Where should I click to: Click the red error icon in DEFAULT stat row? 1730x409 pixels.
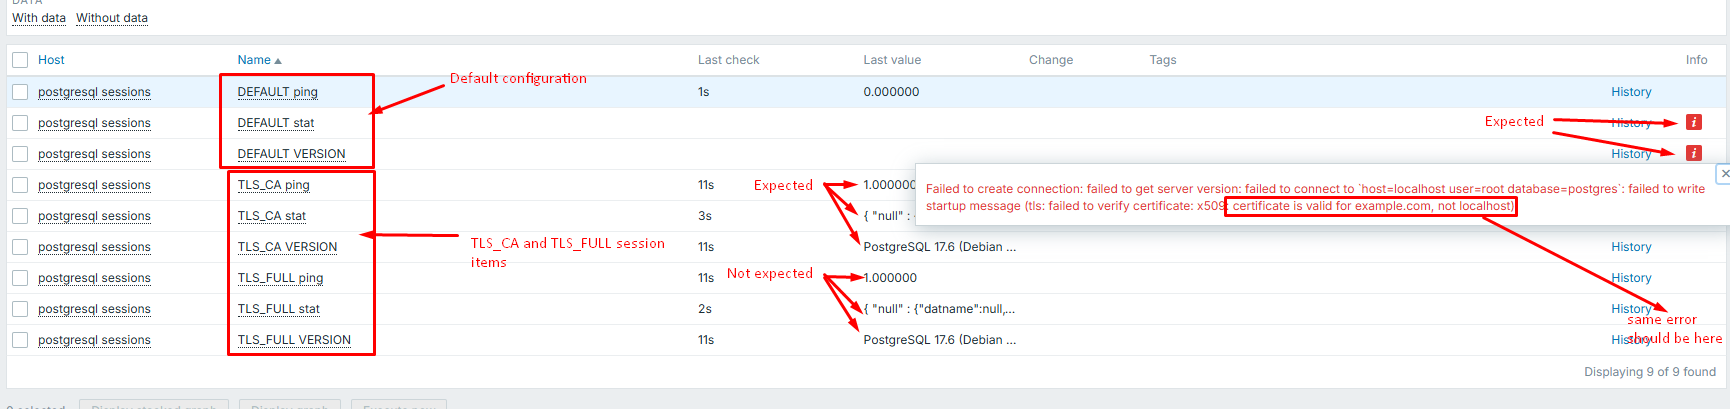tap(1693, 122)
